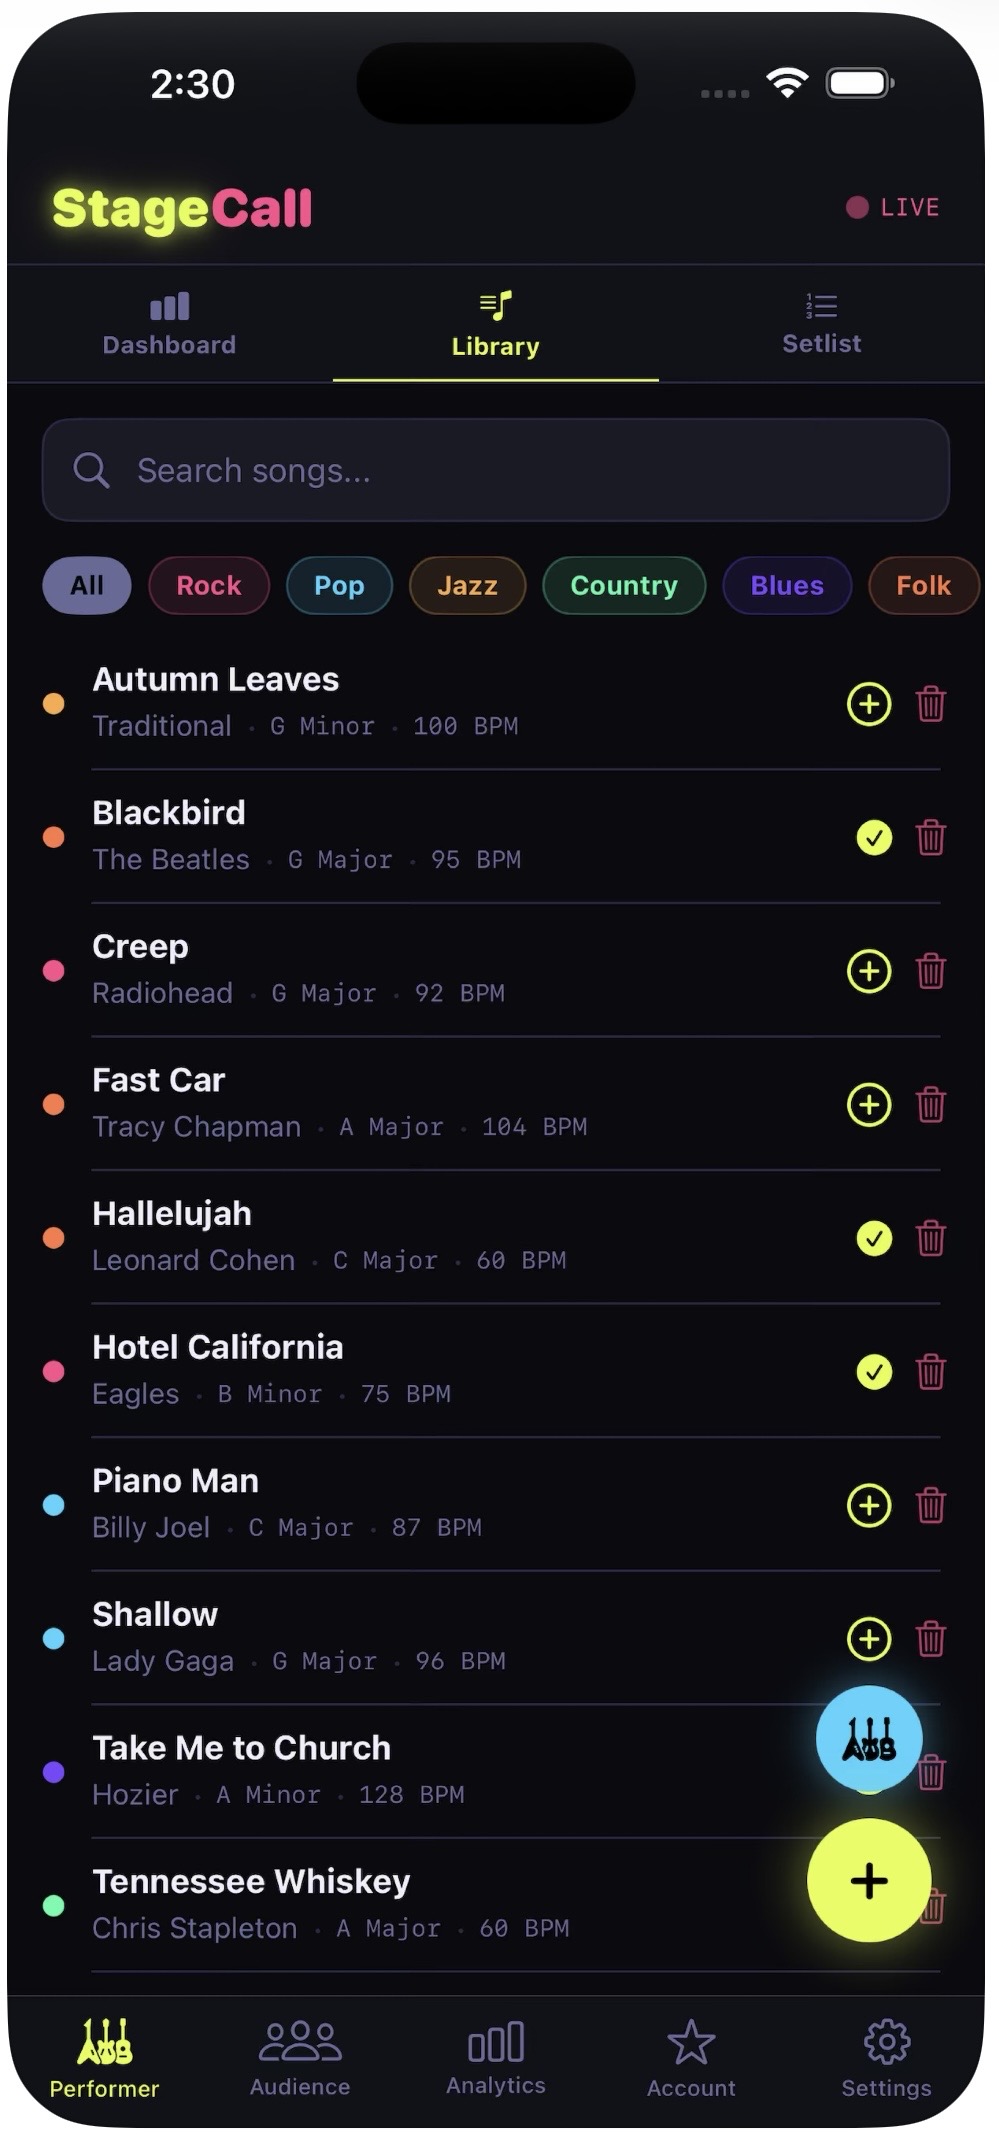The height and width of the screenshot is (2134, 999).
Task: Toggle the LIVE status indicator
Action: tap(893, 207)
